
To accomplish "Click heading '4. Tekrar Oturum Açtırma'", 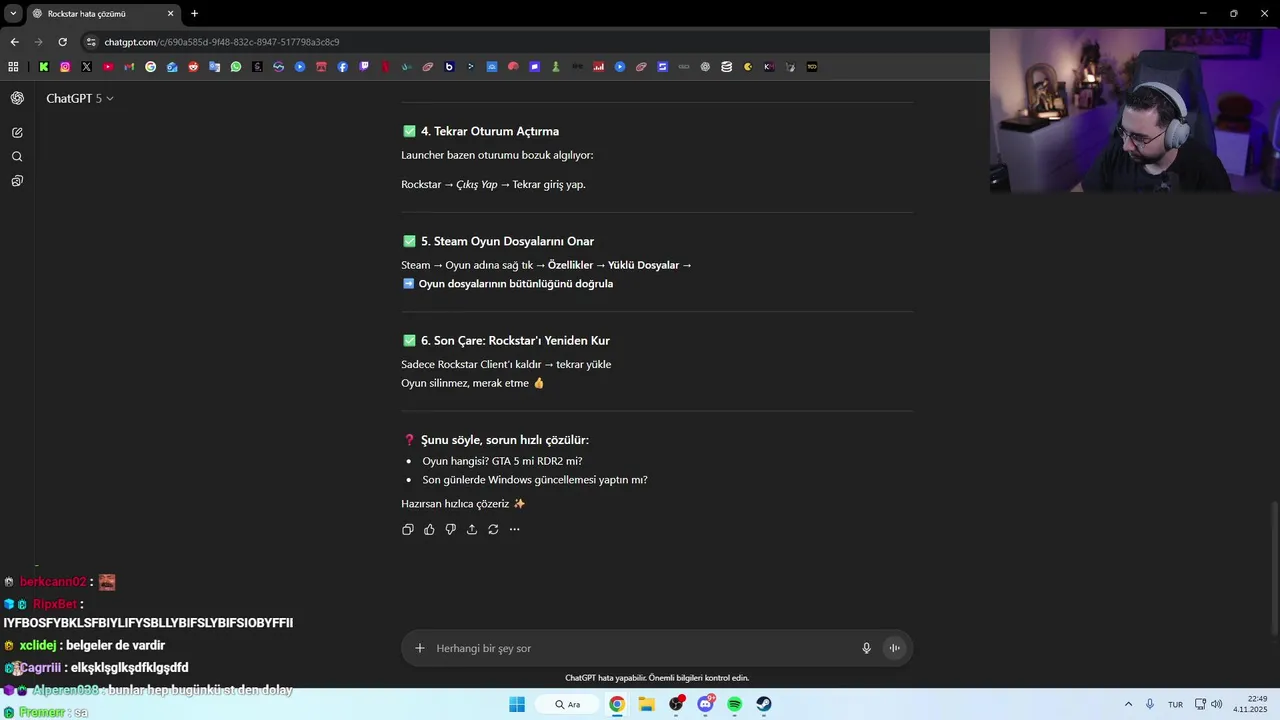I will point(490,131).
